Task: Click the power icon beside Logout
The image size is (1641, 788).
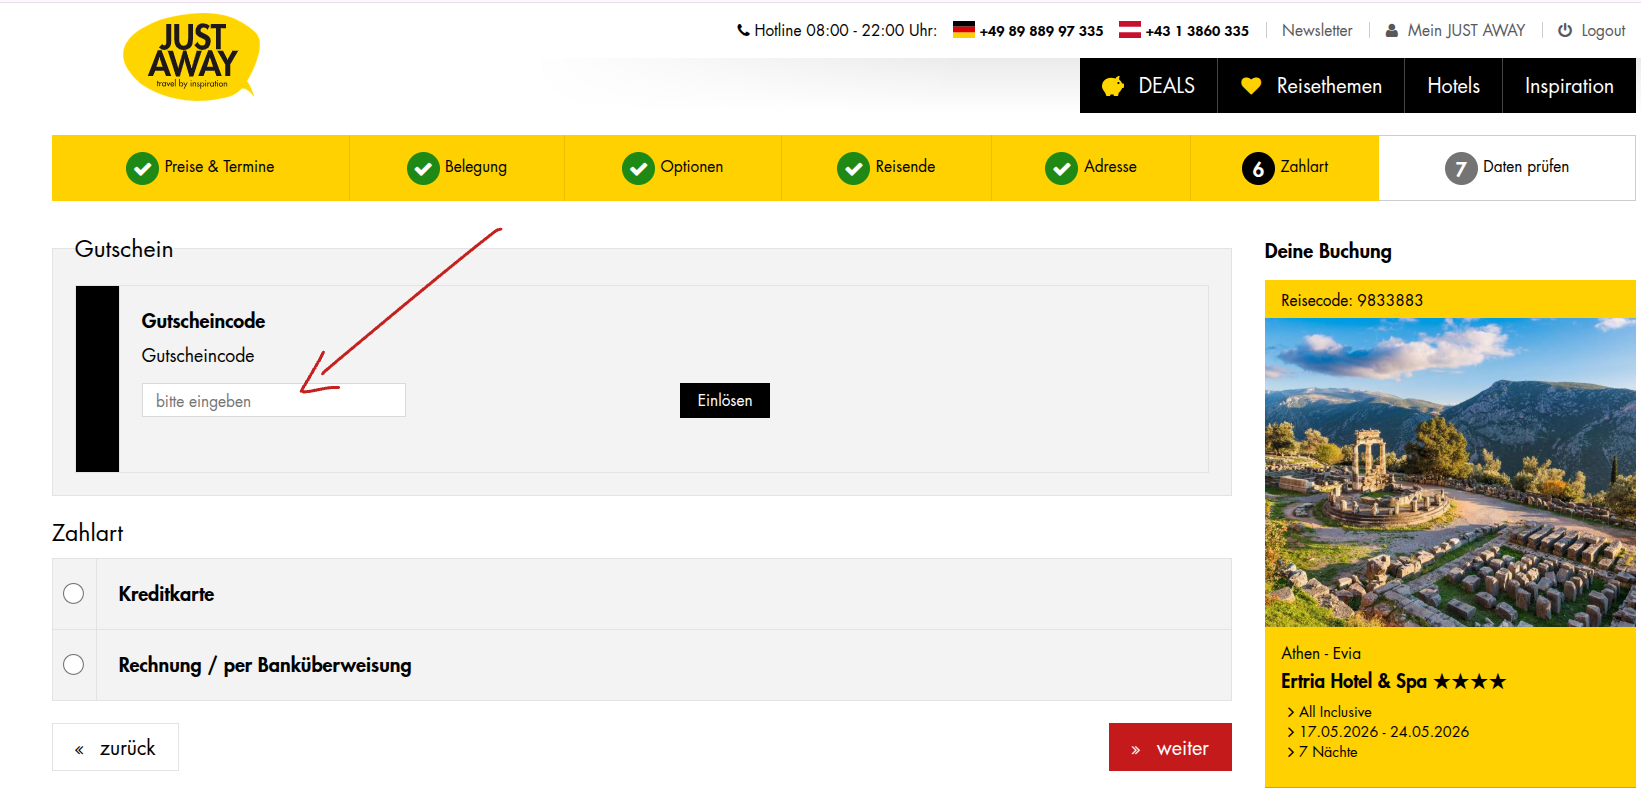Action: click(1565, 31)
